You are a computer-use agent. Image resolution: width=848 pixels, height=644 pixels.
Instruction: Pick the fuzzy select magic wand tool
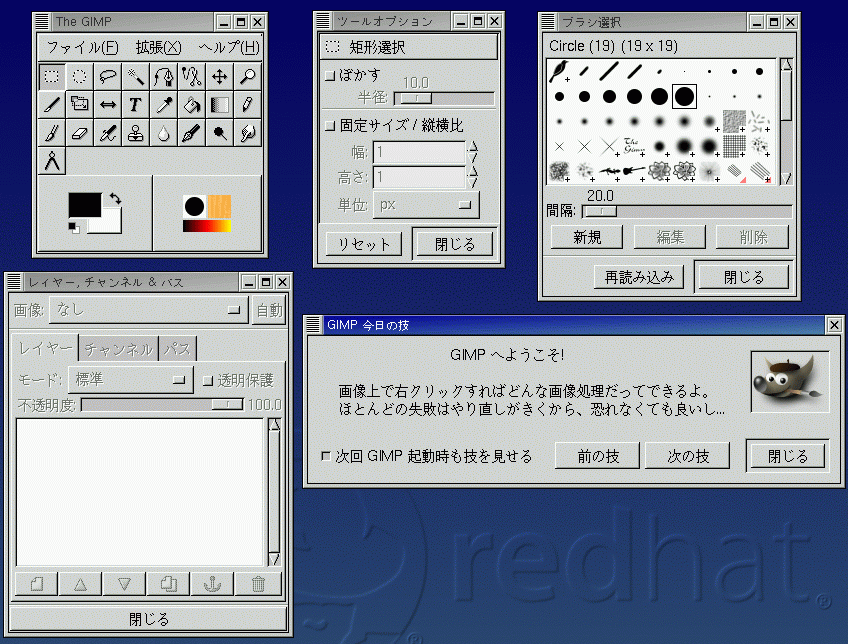[136, 76]
